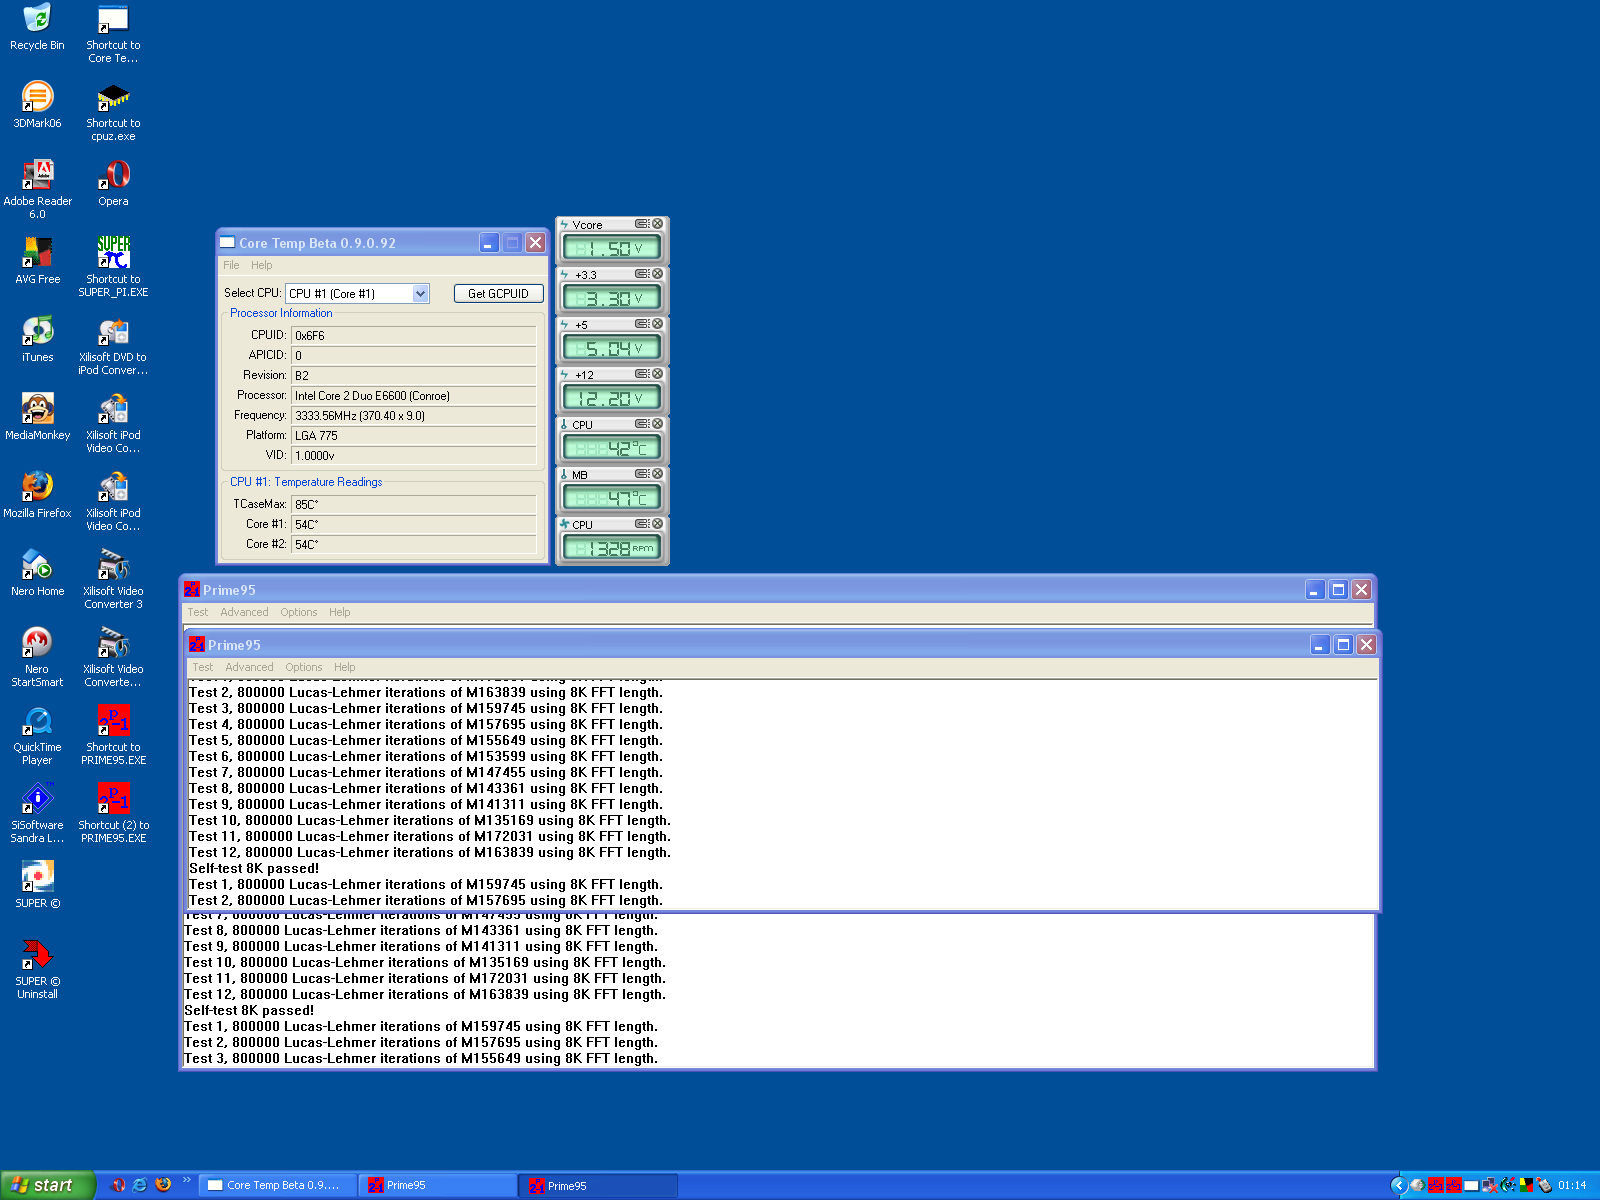Open Test menu in back Prime95 window
This screenshot has width=1600, height=1200.
click(198, 612)
